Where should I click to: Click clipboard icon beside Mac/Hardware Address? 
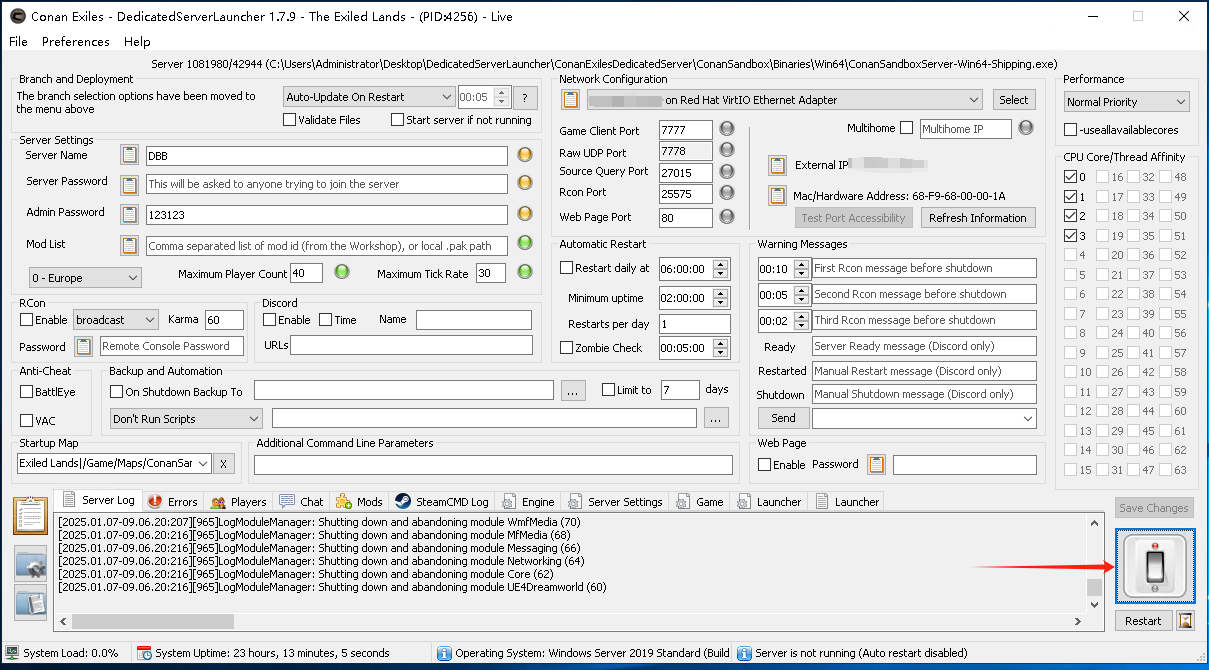pos(777,196)
